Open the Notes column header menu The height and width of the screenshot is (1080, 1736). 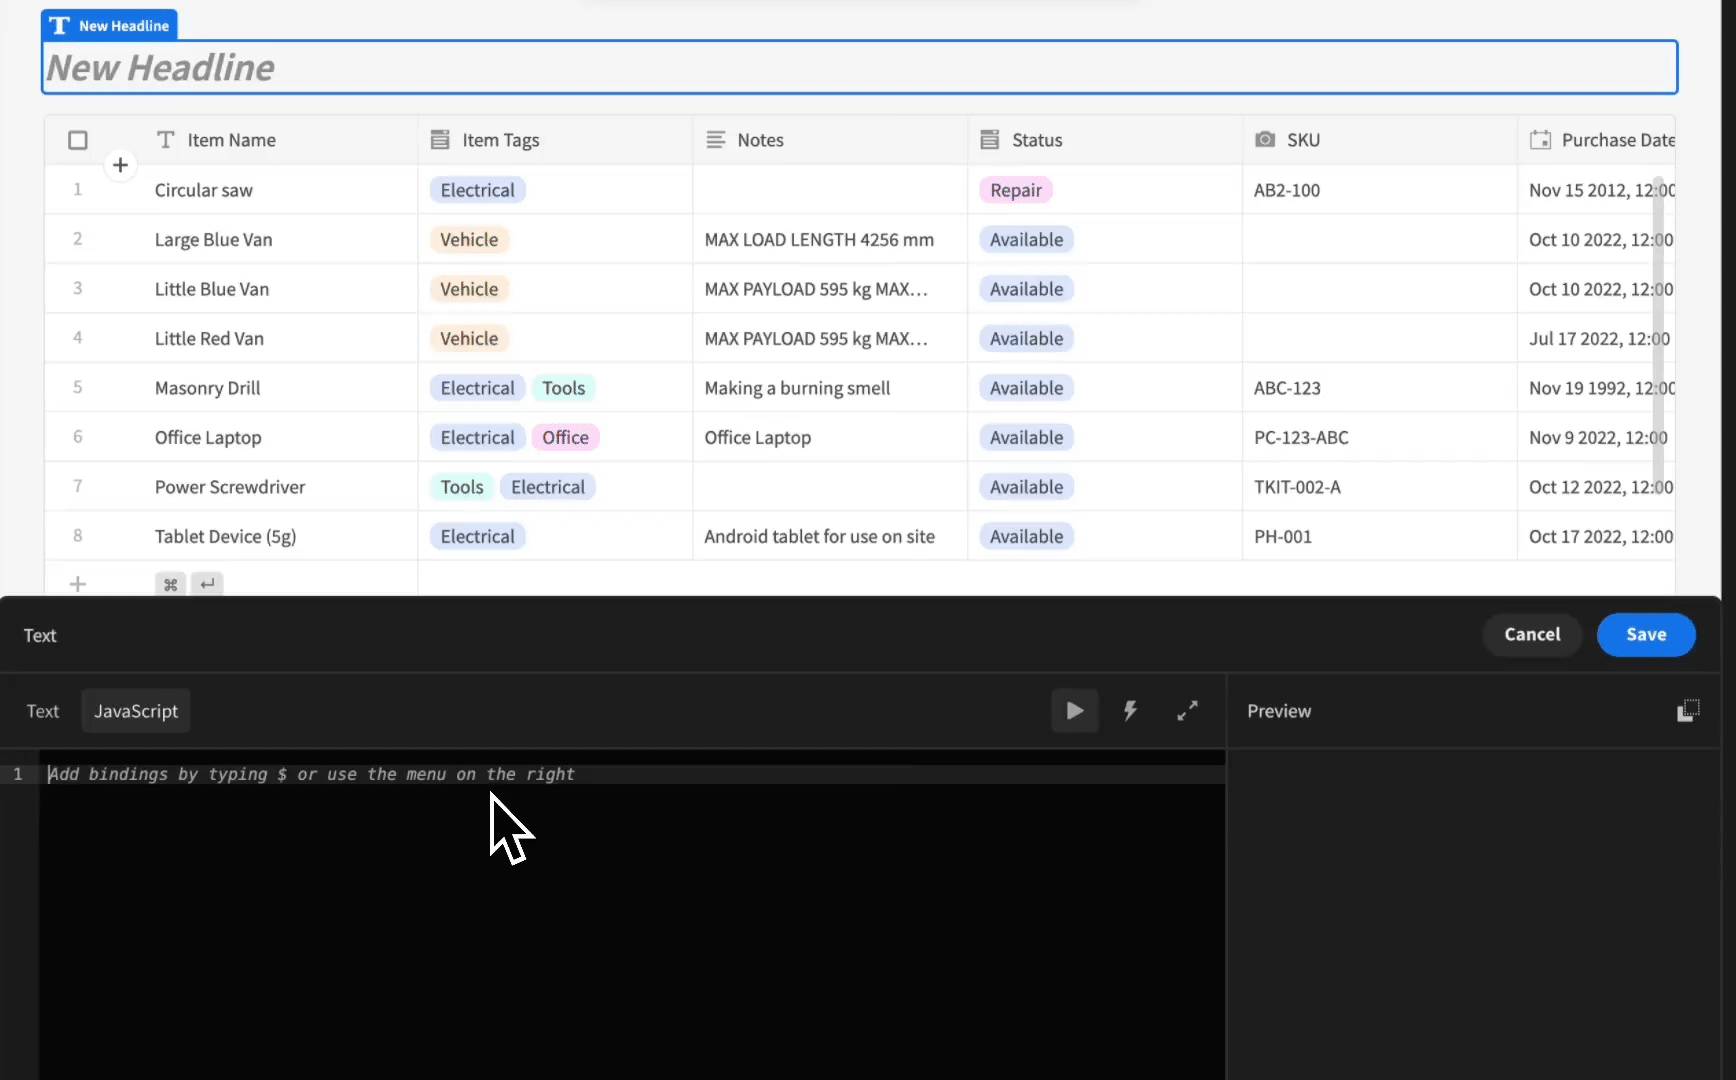(x=760, y=140)
